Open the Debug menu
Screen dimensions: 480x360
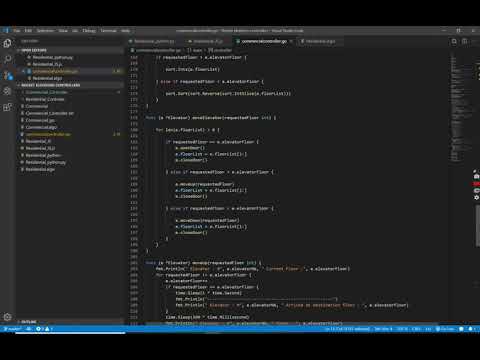click(x=89, y=30)
